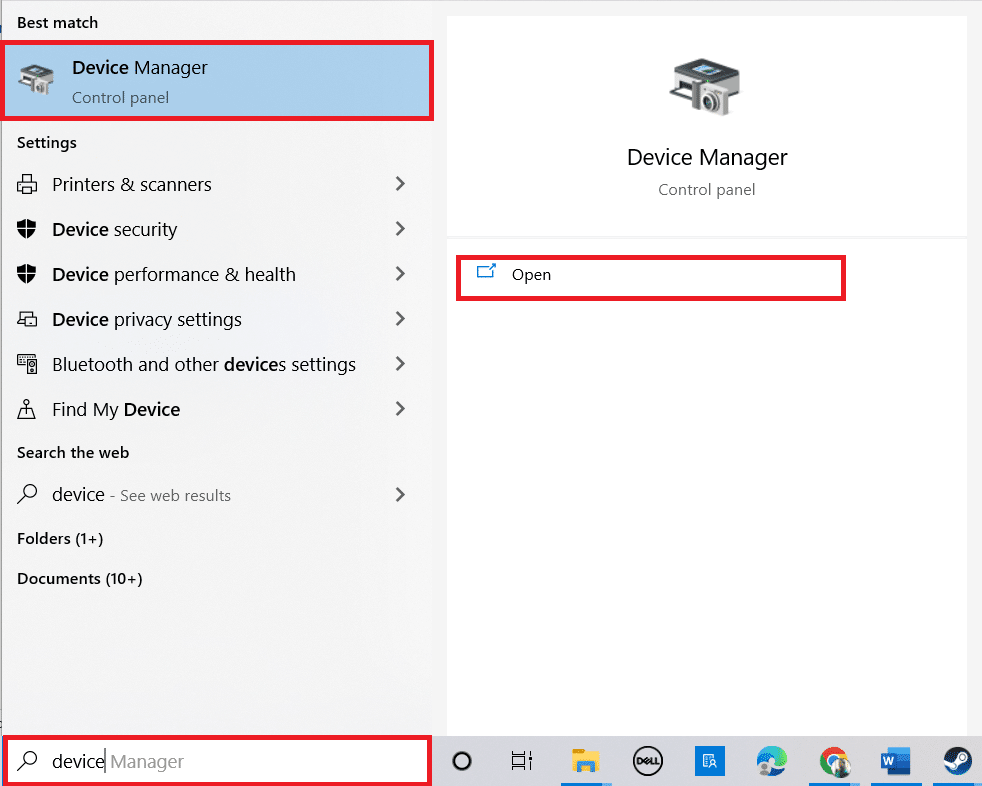Expand web results for device search
The height and width of the screenshot is (786, 982).
pos(400,494)
